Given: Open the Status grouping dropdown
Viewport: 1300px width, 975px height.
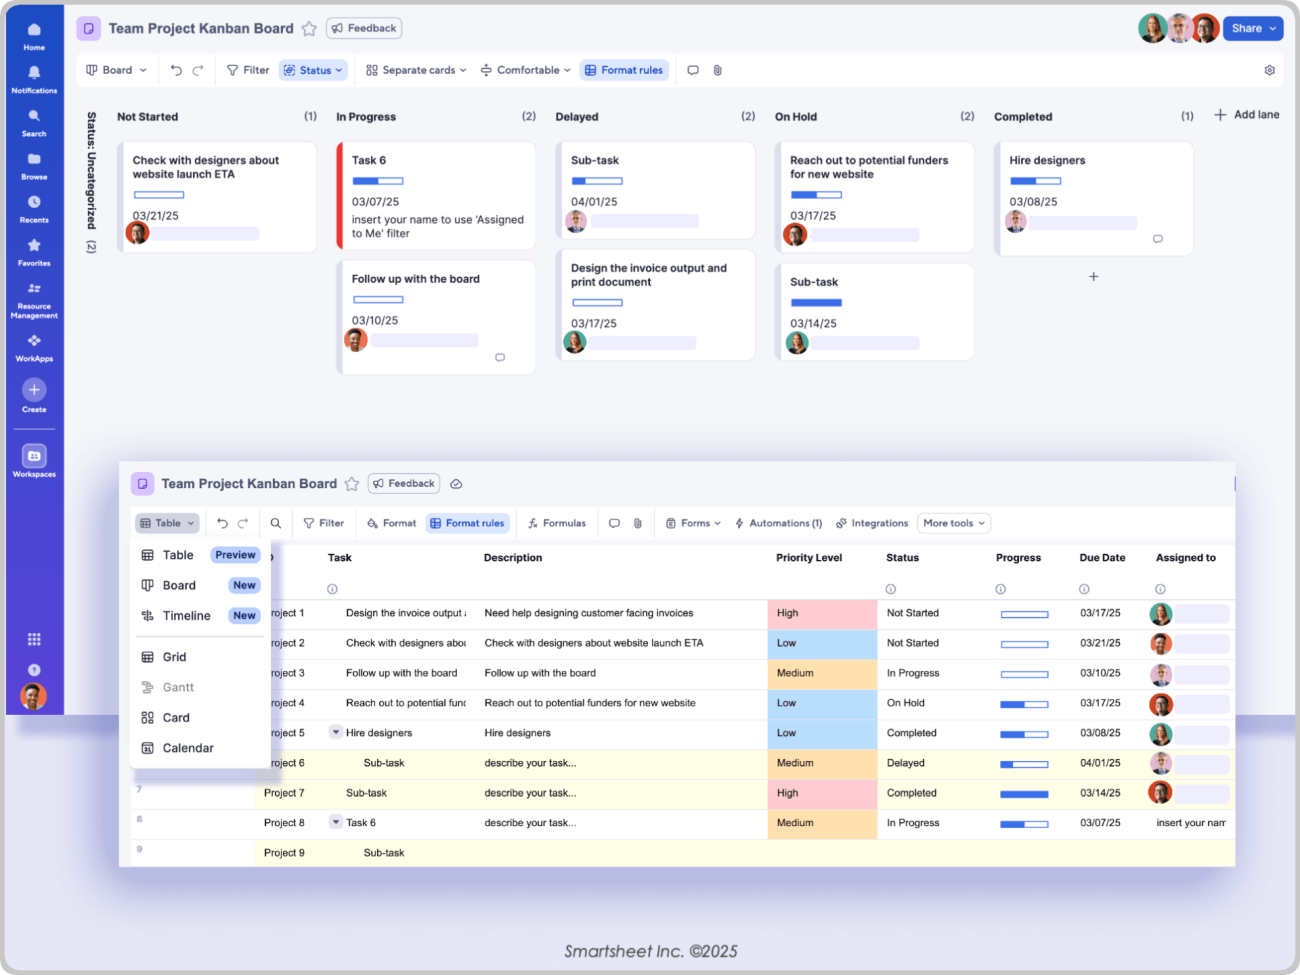Looking at the screenshot, I should 313,70.
